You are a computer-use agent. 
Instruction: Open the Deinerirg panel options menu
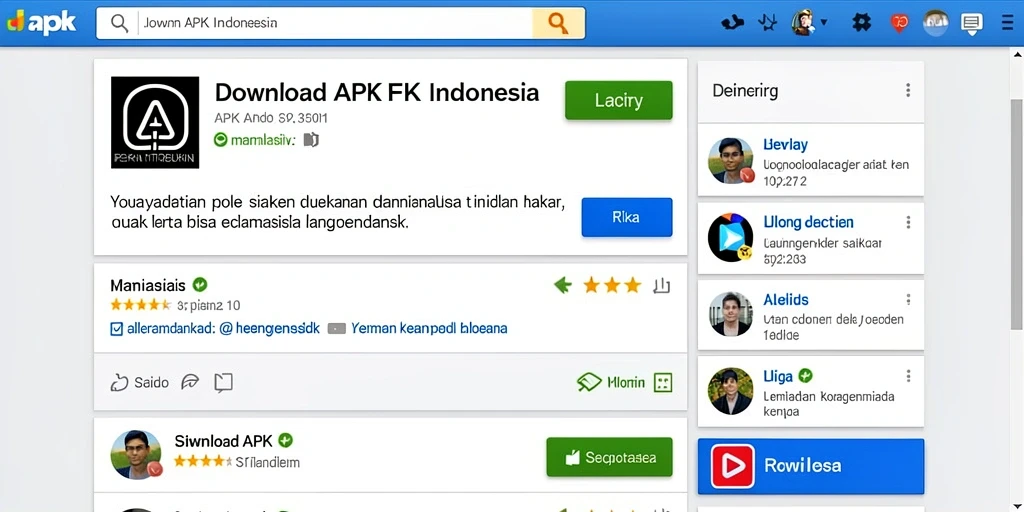point(908,91)
